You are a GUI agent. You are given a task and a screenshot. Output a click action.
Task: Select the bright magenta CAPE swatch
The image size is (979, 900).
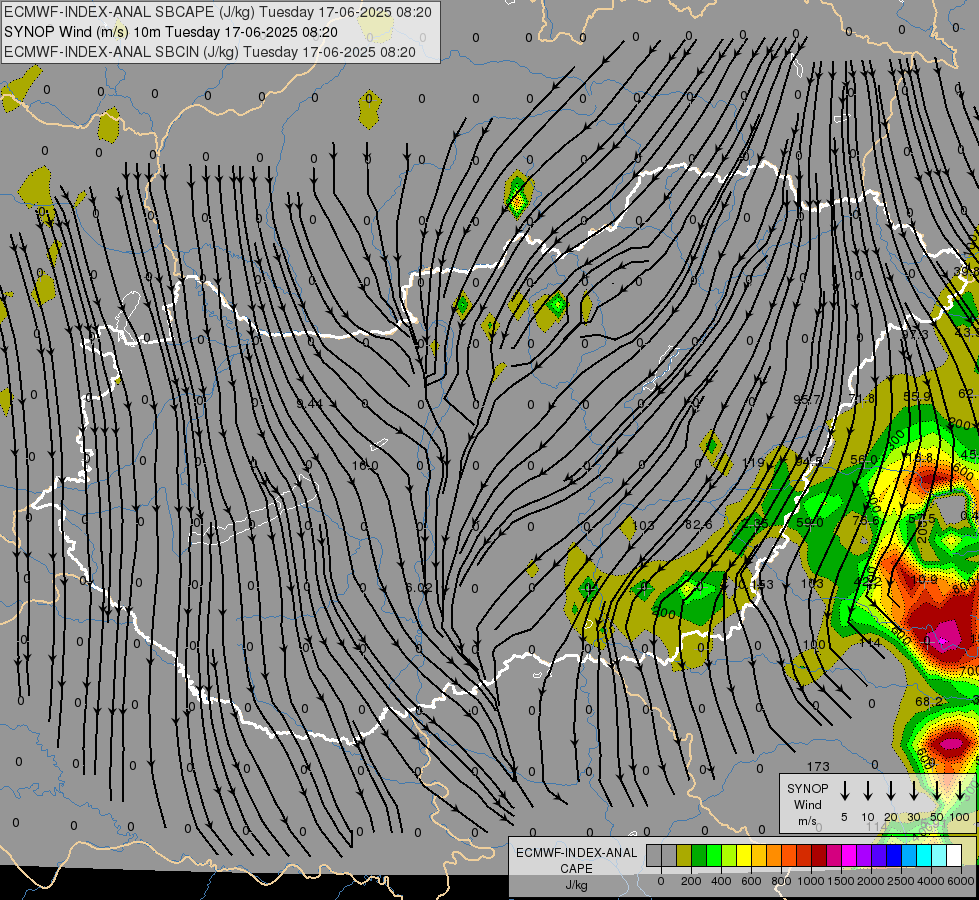coord(850,855)
